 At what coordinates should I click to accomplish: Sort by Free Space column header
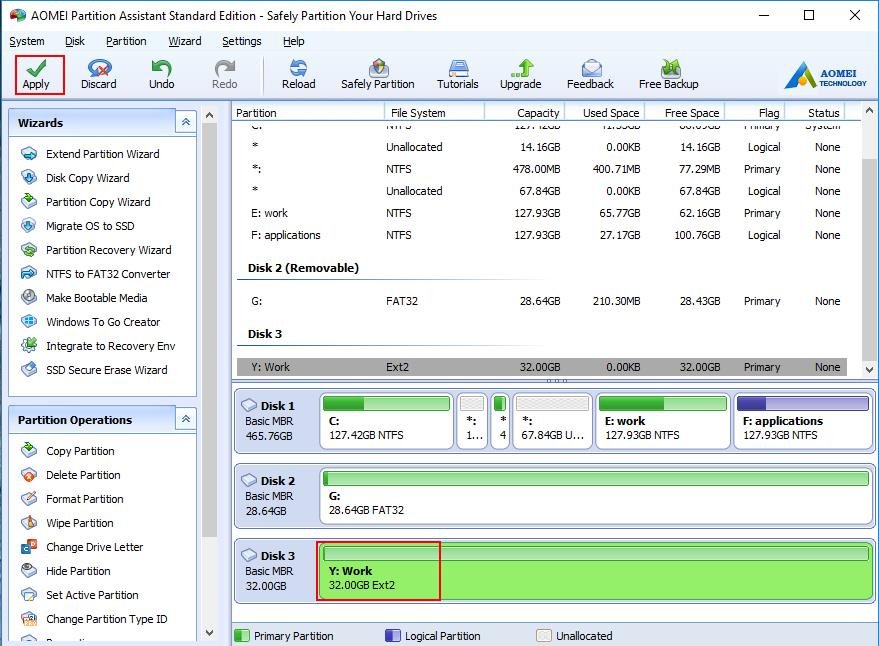click(x=685, y=113)
